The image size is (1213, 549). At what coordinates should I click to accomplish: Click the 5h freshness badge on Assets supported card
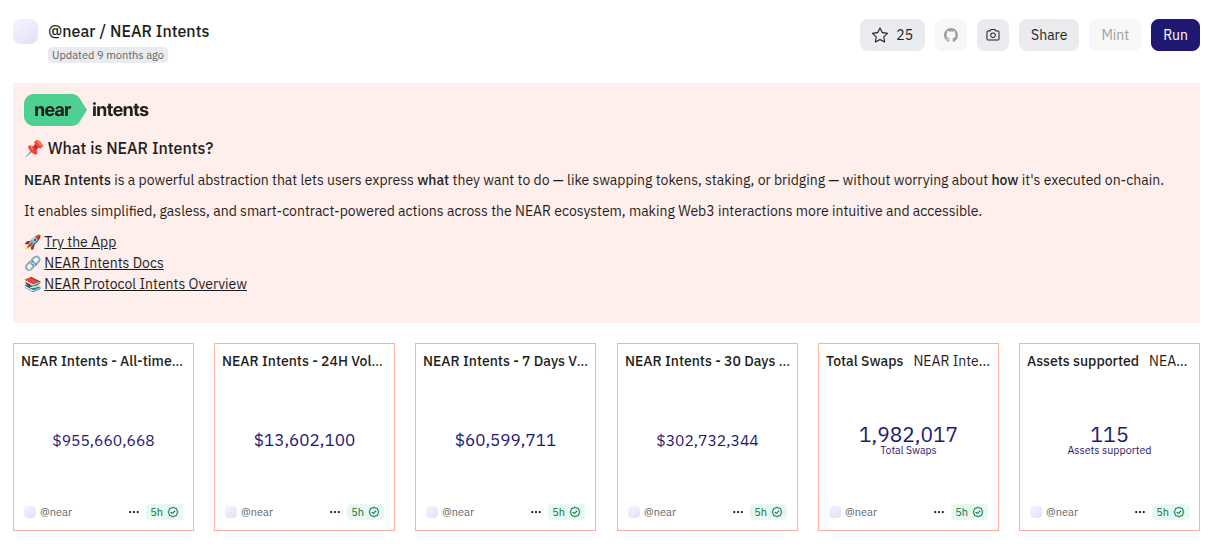[x=1170, y=512]
